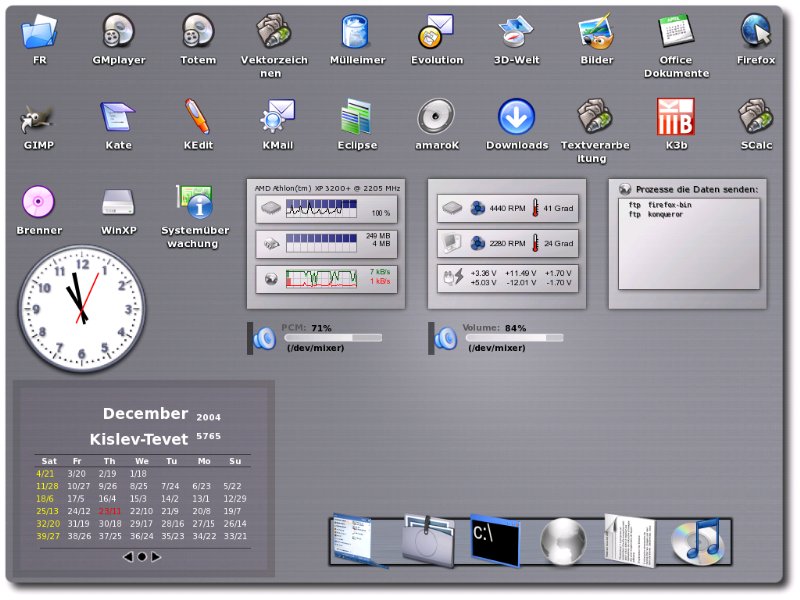Viewport: 800px width, 600px height.
Task: Launch GMplayer from the desktop
Action: (x=118, y=31)
